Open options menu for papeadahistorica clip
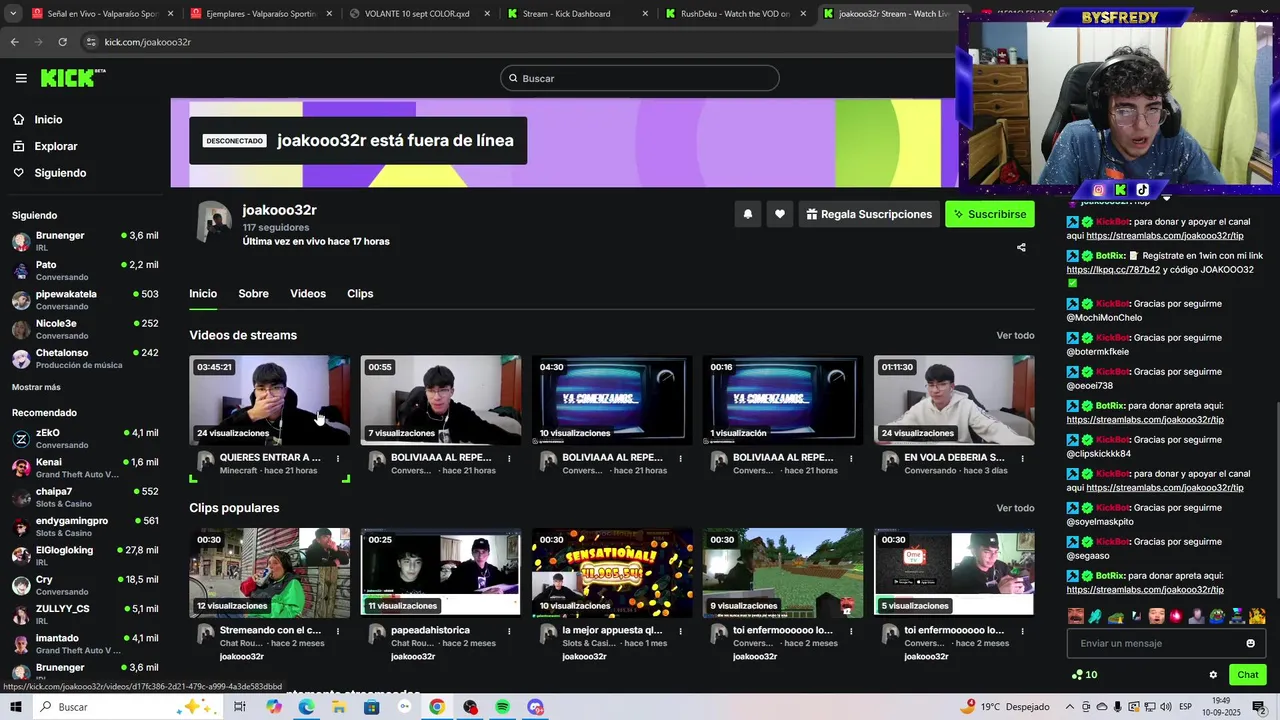1280x720 pixels. 509,631
